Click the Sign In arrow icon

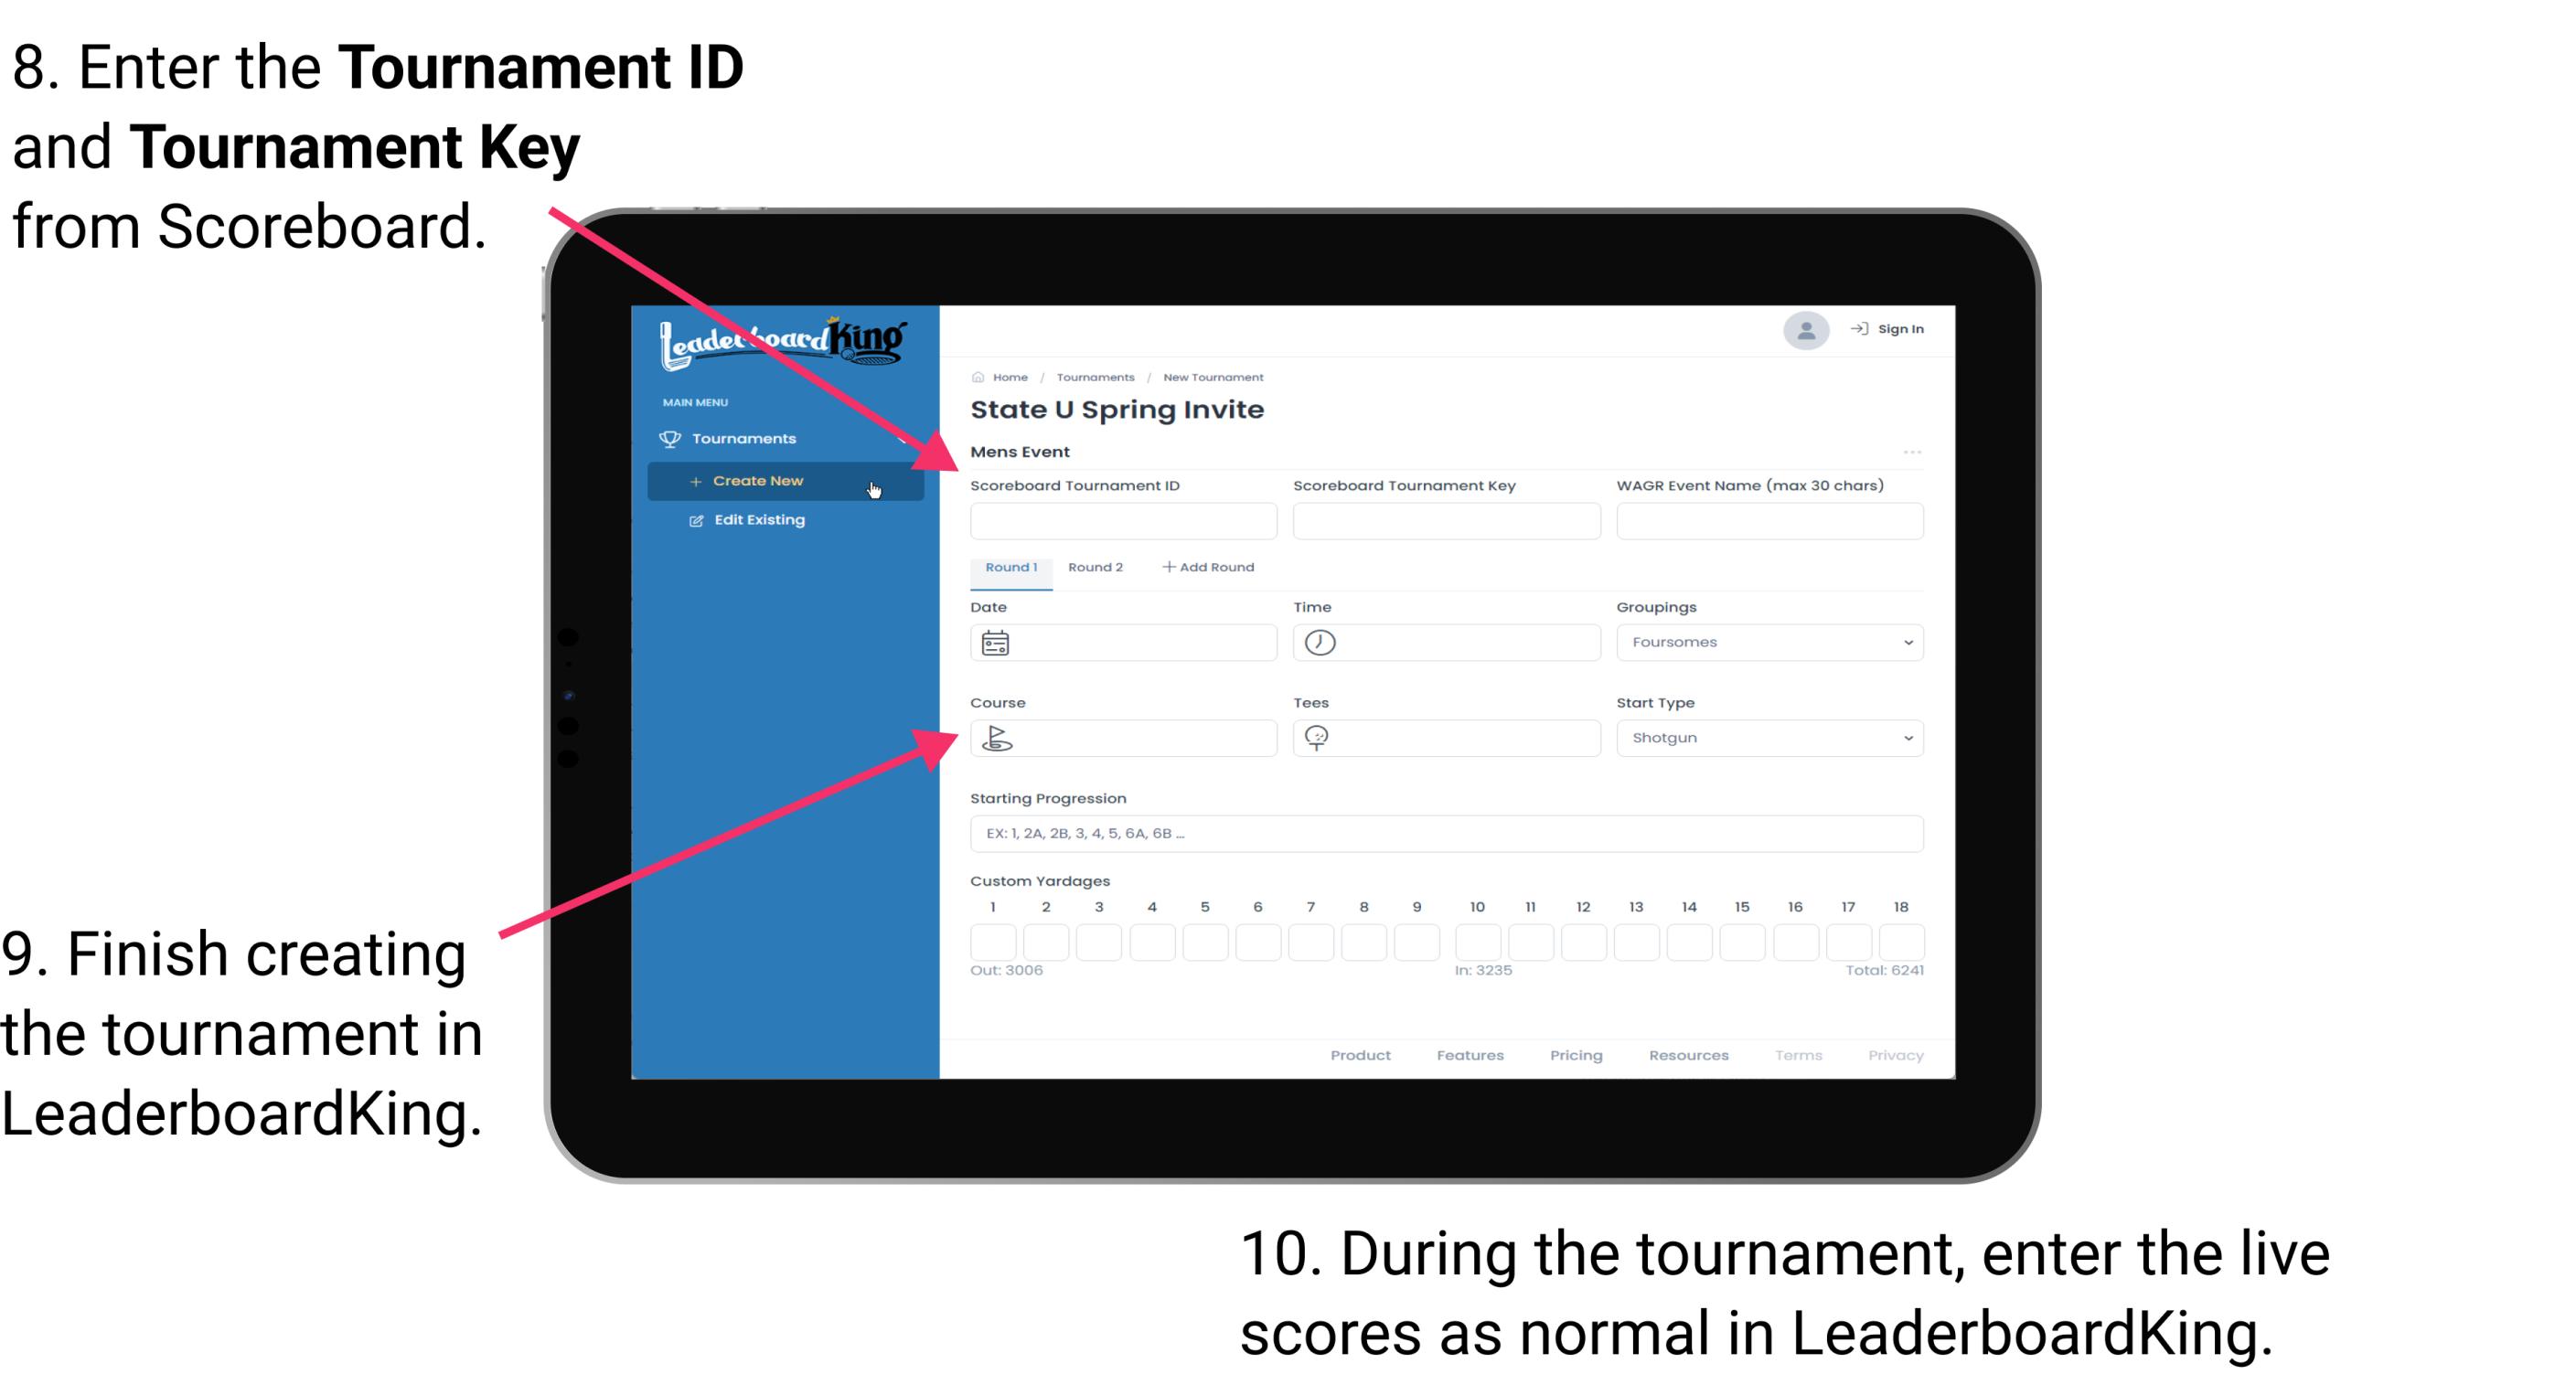pyautogui.click(x=1858, y=331)
